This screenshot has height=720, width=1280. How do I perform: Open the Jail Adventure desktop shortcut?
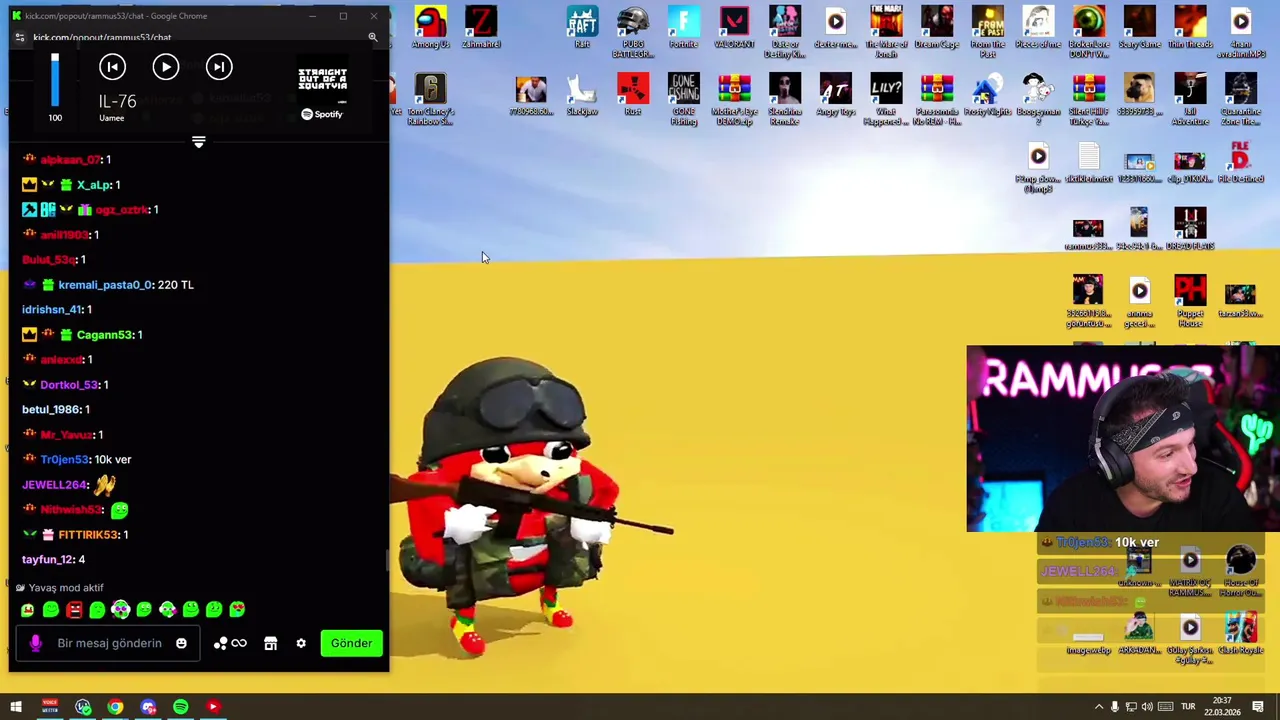coord(1190,99)
